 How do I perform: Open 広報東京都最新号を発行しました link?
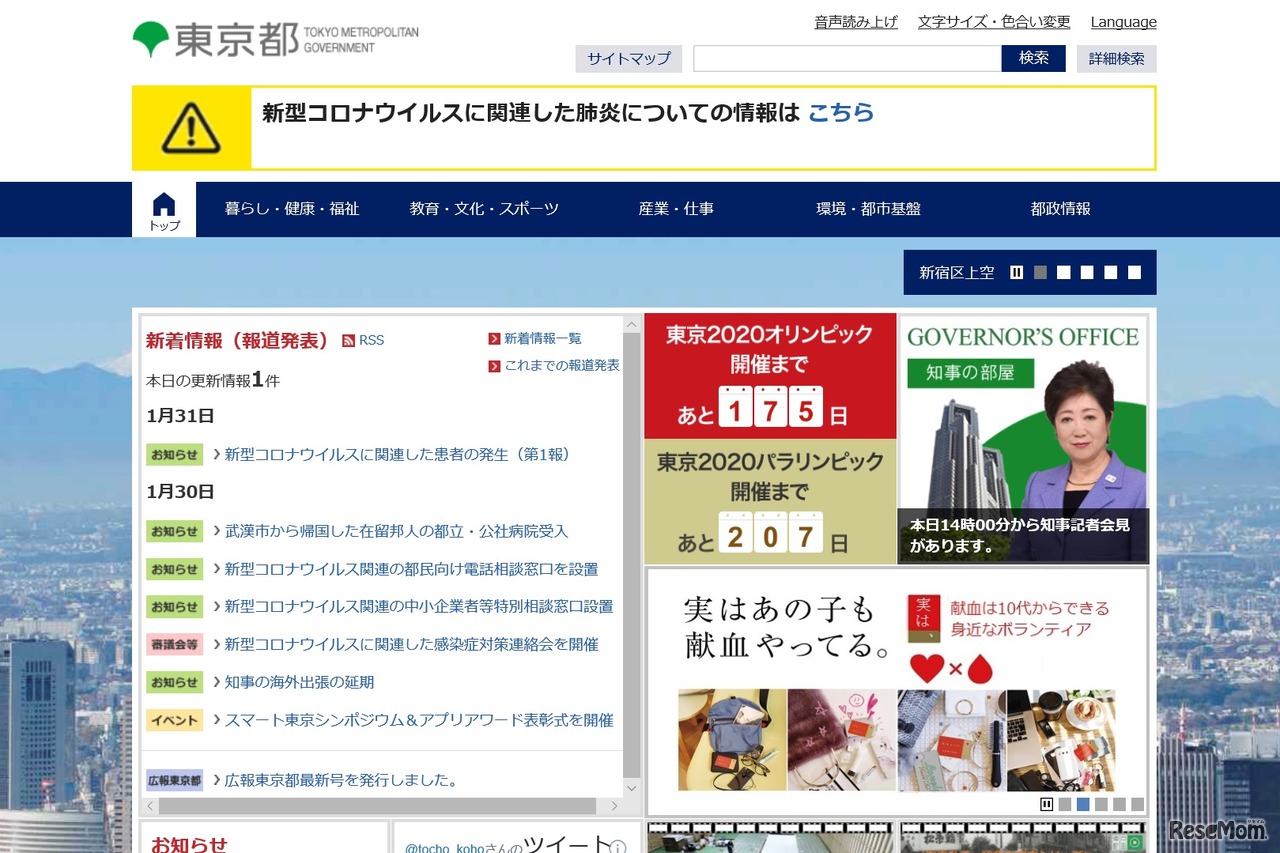click(x=341, y=781)
